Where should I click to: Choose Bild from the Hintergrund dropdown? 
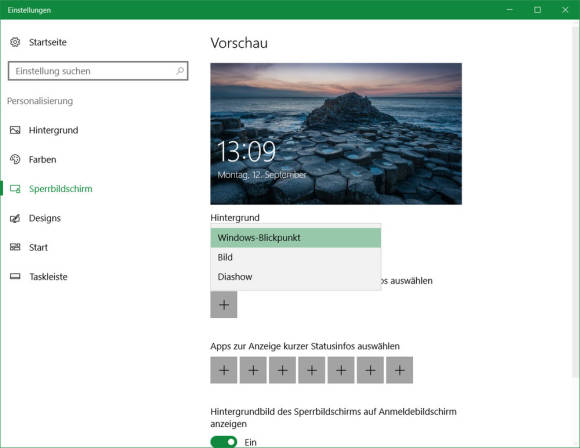pyautogui.click(x=296, y=257)
